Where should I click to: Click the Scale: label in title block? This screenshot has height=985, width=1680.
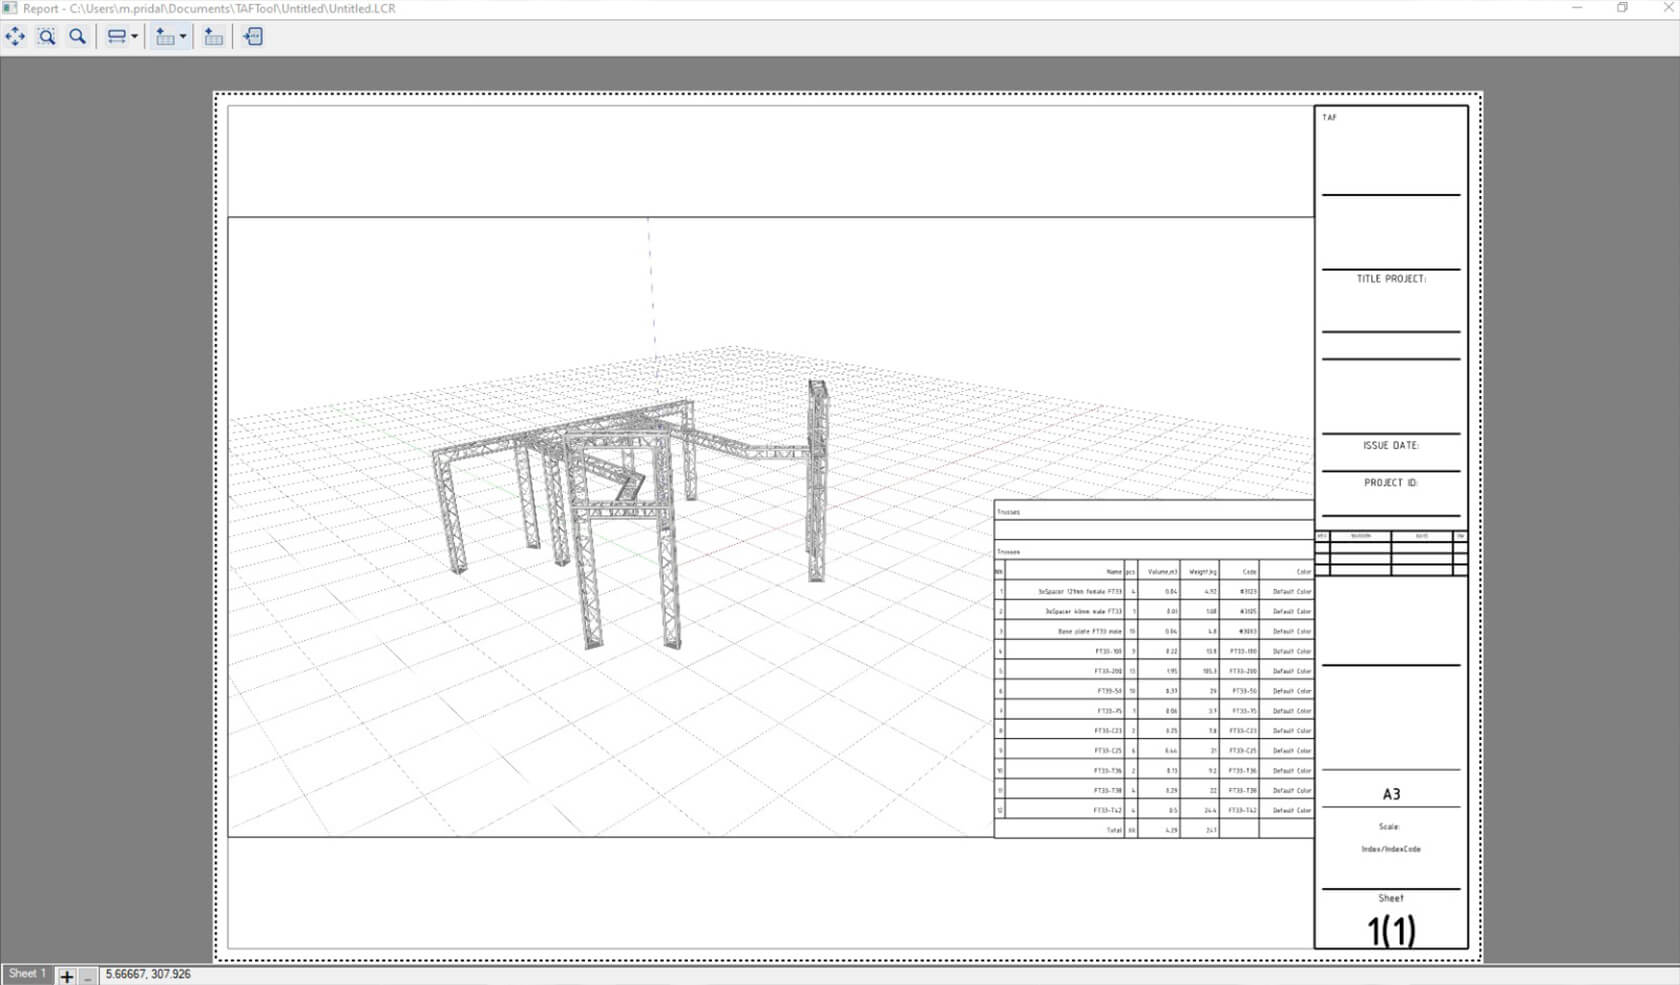pyautogui.click(x=1389, y=827)
